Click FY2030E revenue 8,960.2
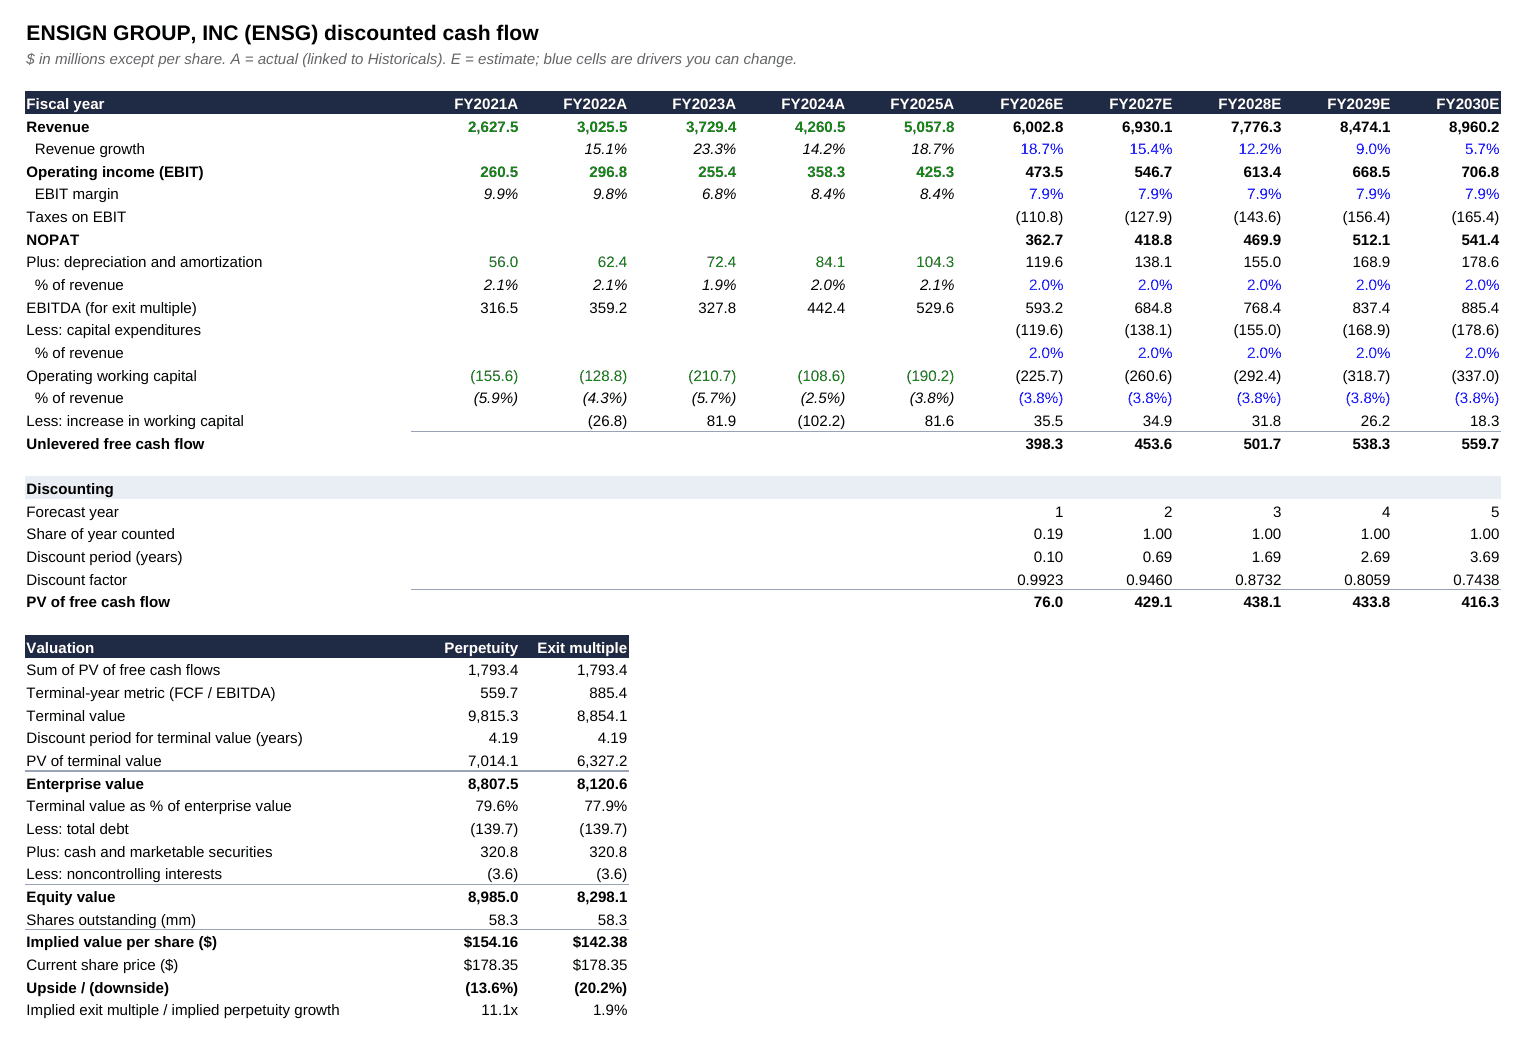The height and width of the screenshot is (1043, 1525). click(1474, 127)
